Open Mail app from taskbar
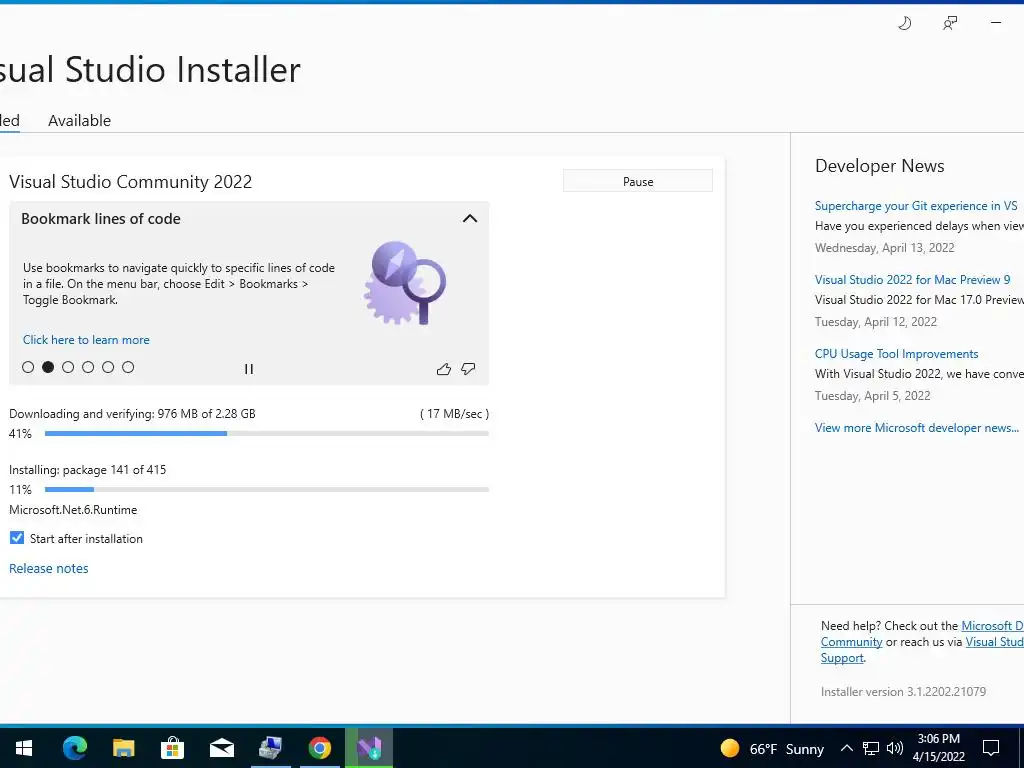This screenshot has width=1024, height=768. tap(221, 748)
